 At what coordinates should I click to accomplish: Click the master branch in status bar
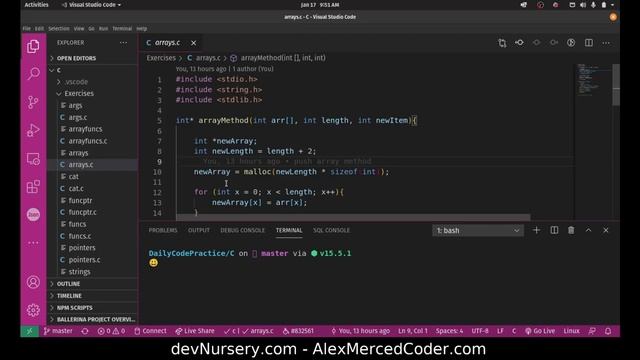tap(58, 331)
